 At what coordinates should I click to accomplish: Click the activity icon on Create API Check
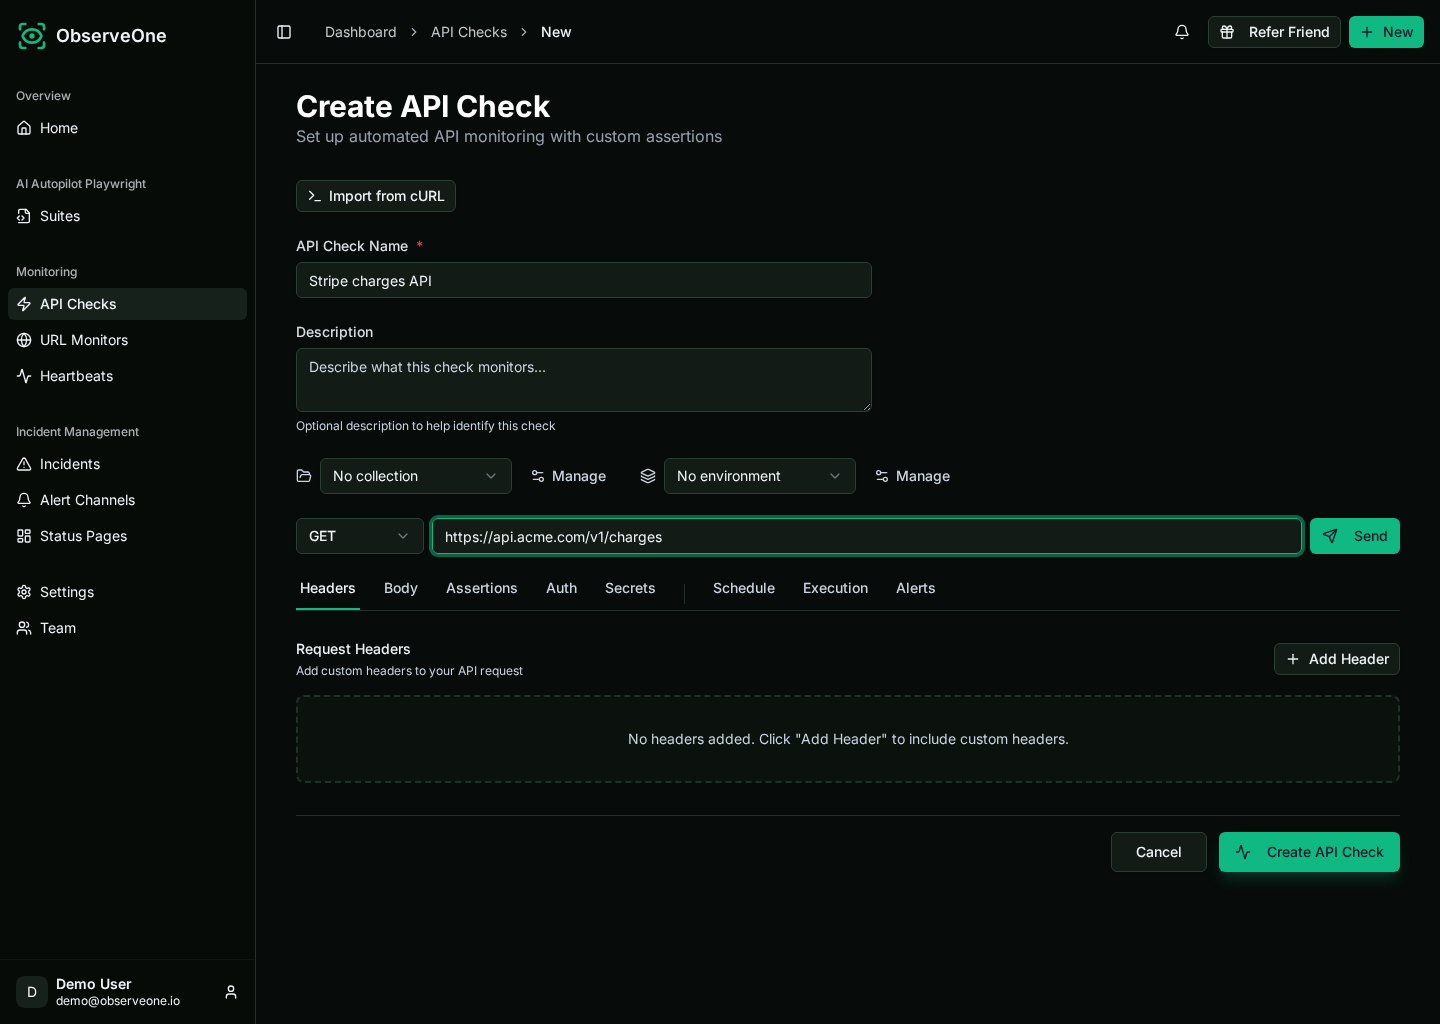1243,852
